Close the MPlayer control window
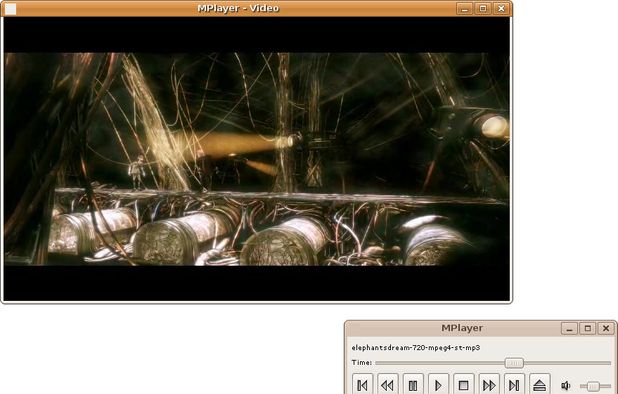 pos(606,328)
